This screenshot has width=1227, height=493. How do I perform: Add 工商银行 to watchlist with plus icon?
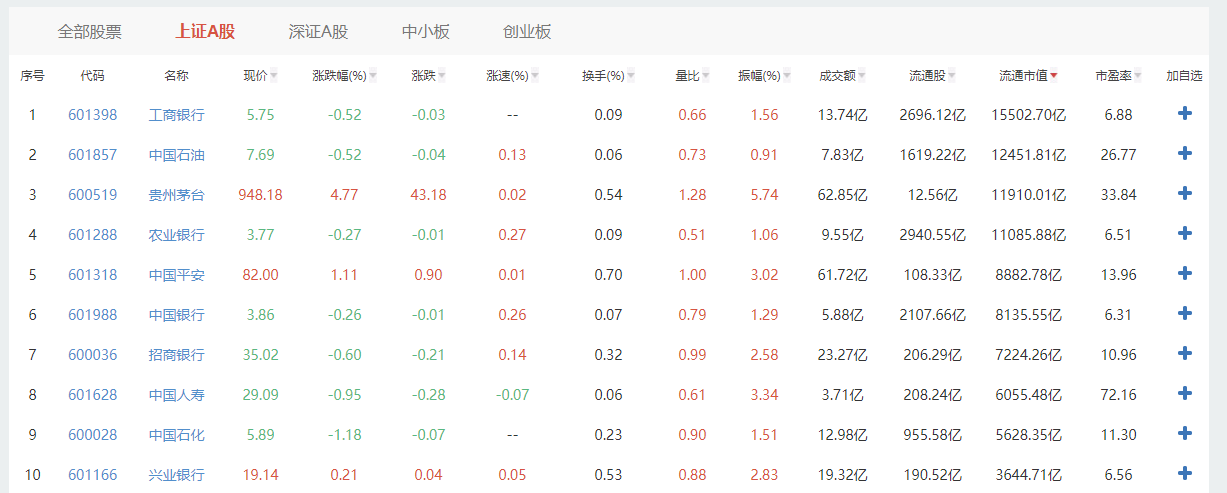pyautogui.click(x=1185, y=114)
